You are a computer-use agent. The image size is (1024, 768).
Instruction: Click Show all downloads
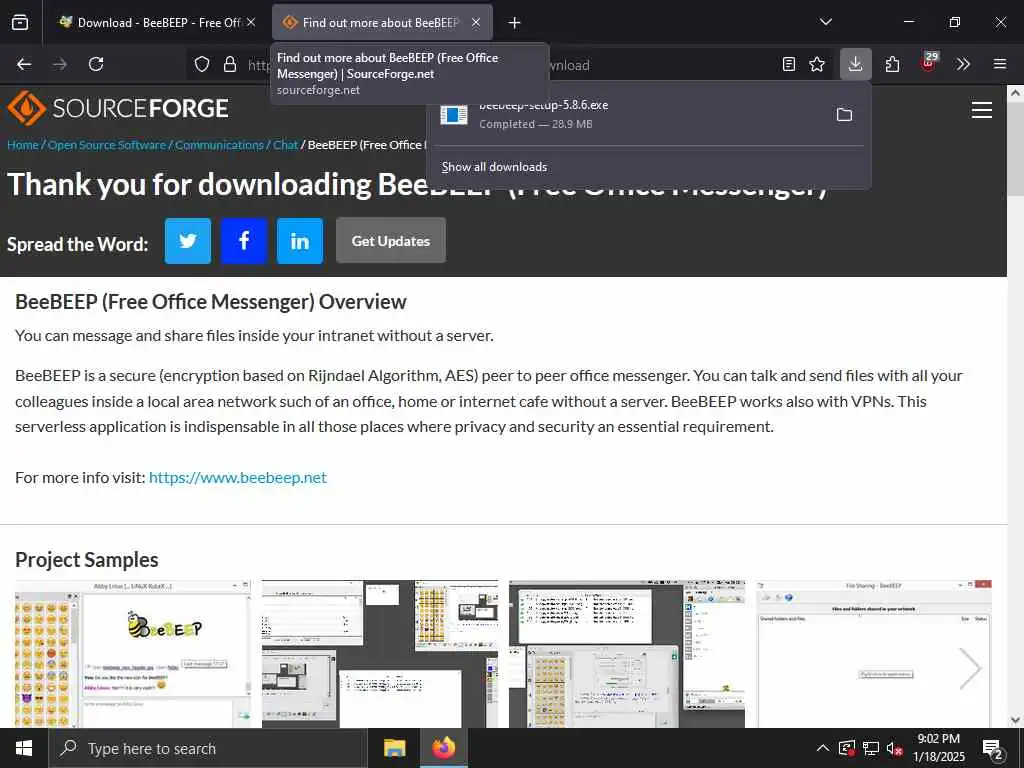click(494, 167)
